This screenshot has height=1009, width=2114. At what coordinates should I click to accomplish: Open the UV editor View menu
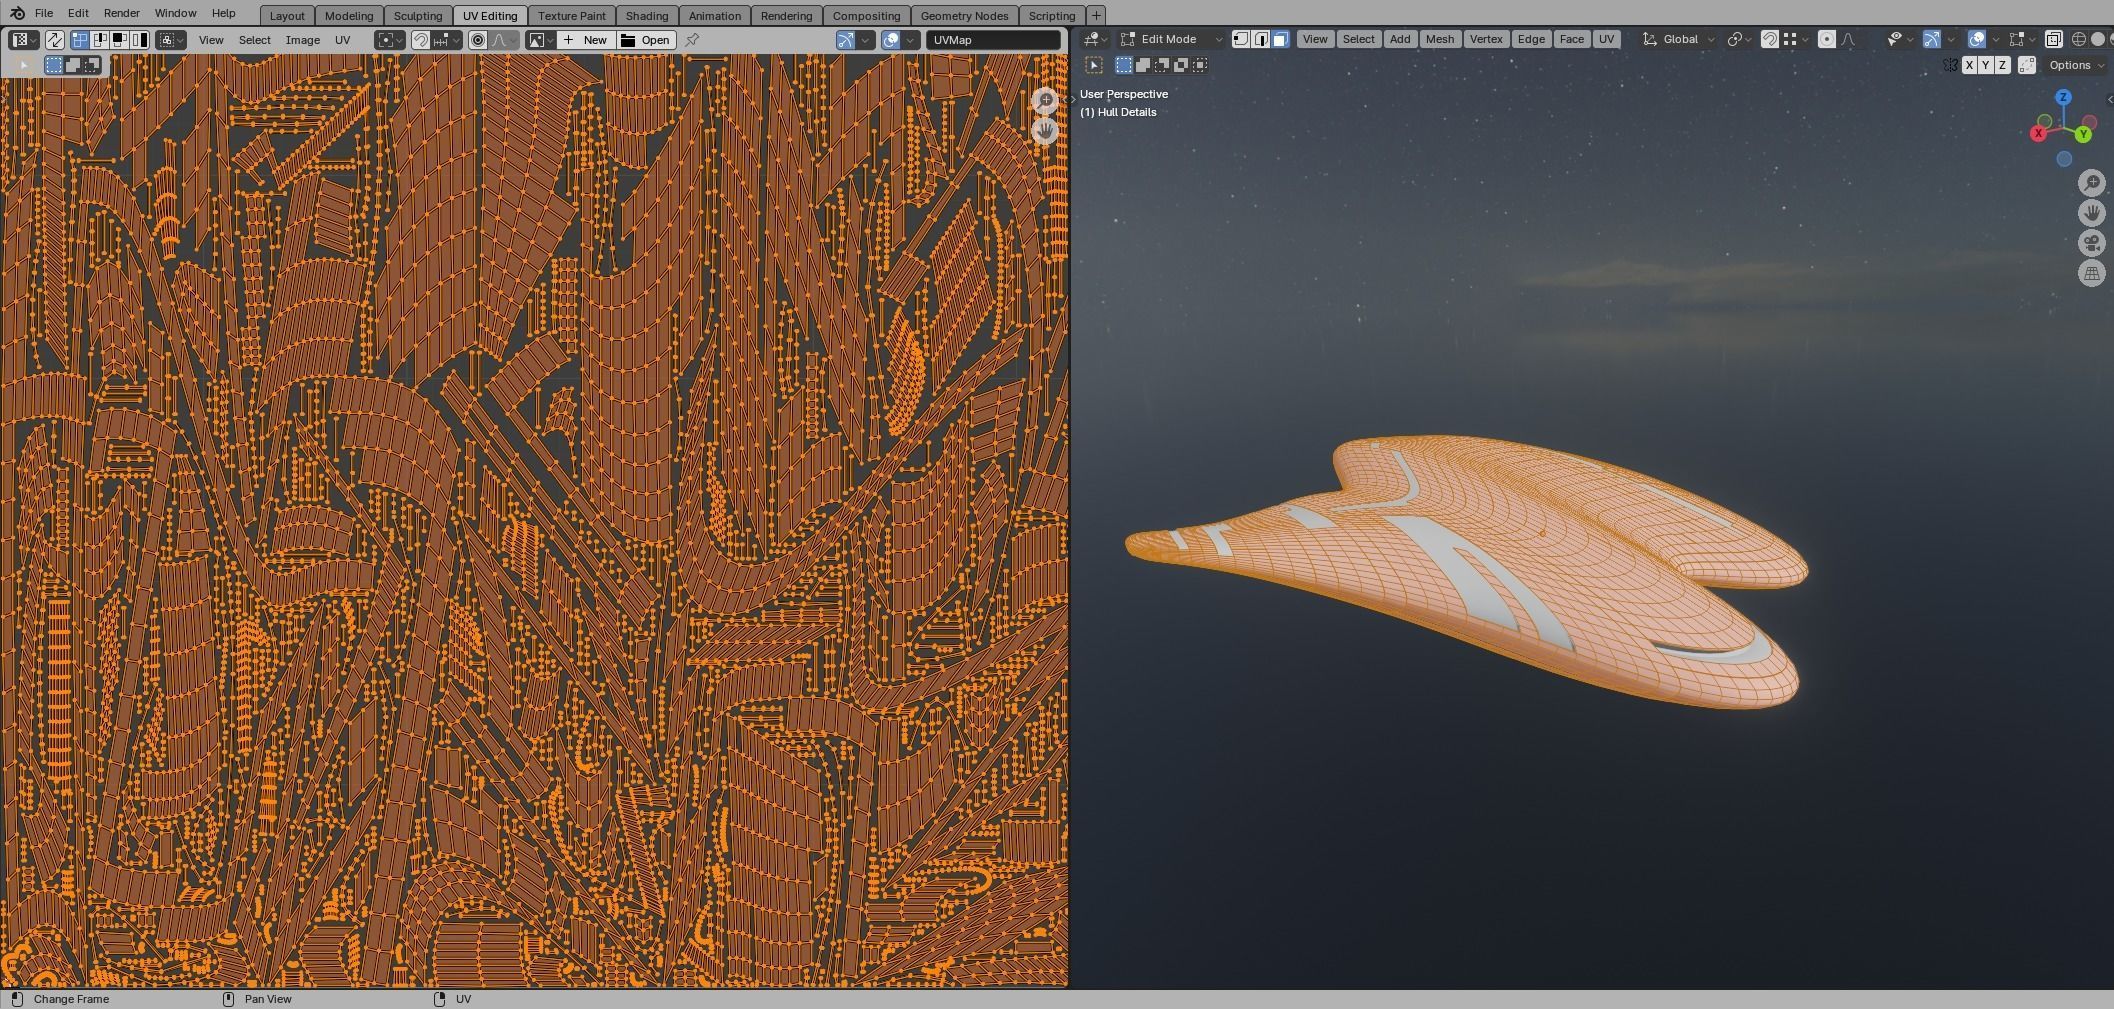pyautogui.click(x=211, y=40)
